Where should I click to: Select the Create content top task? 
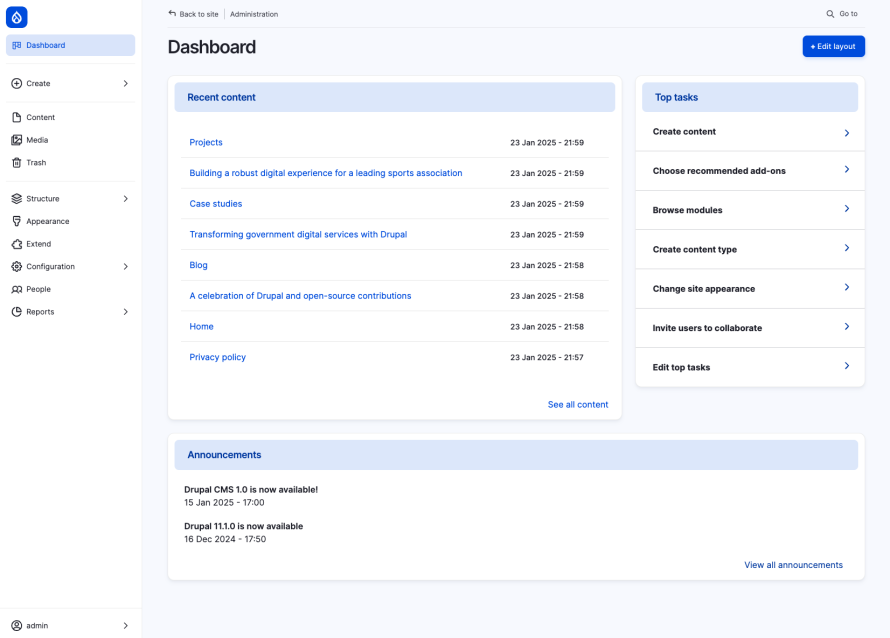(750, 132)
